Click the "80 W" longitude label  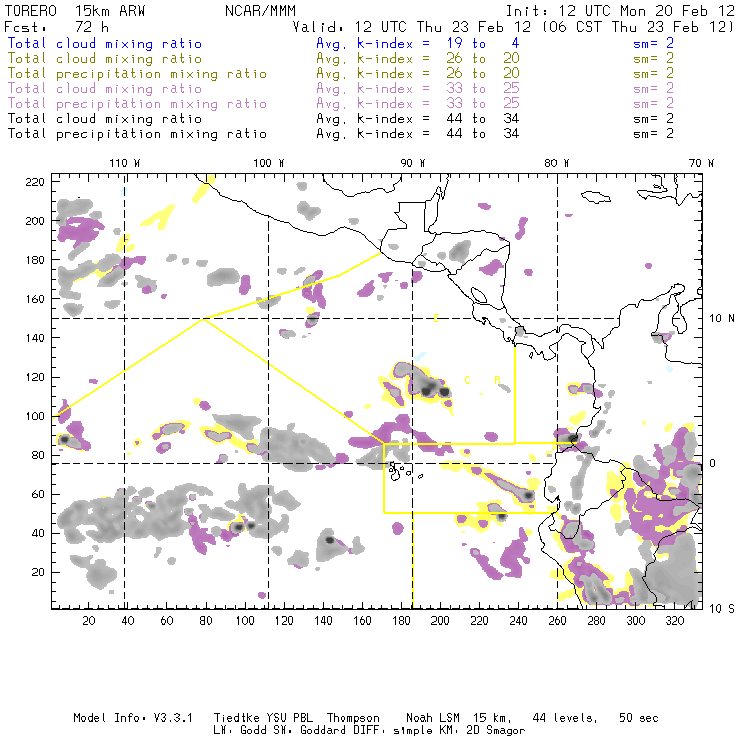click(556, 163)
